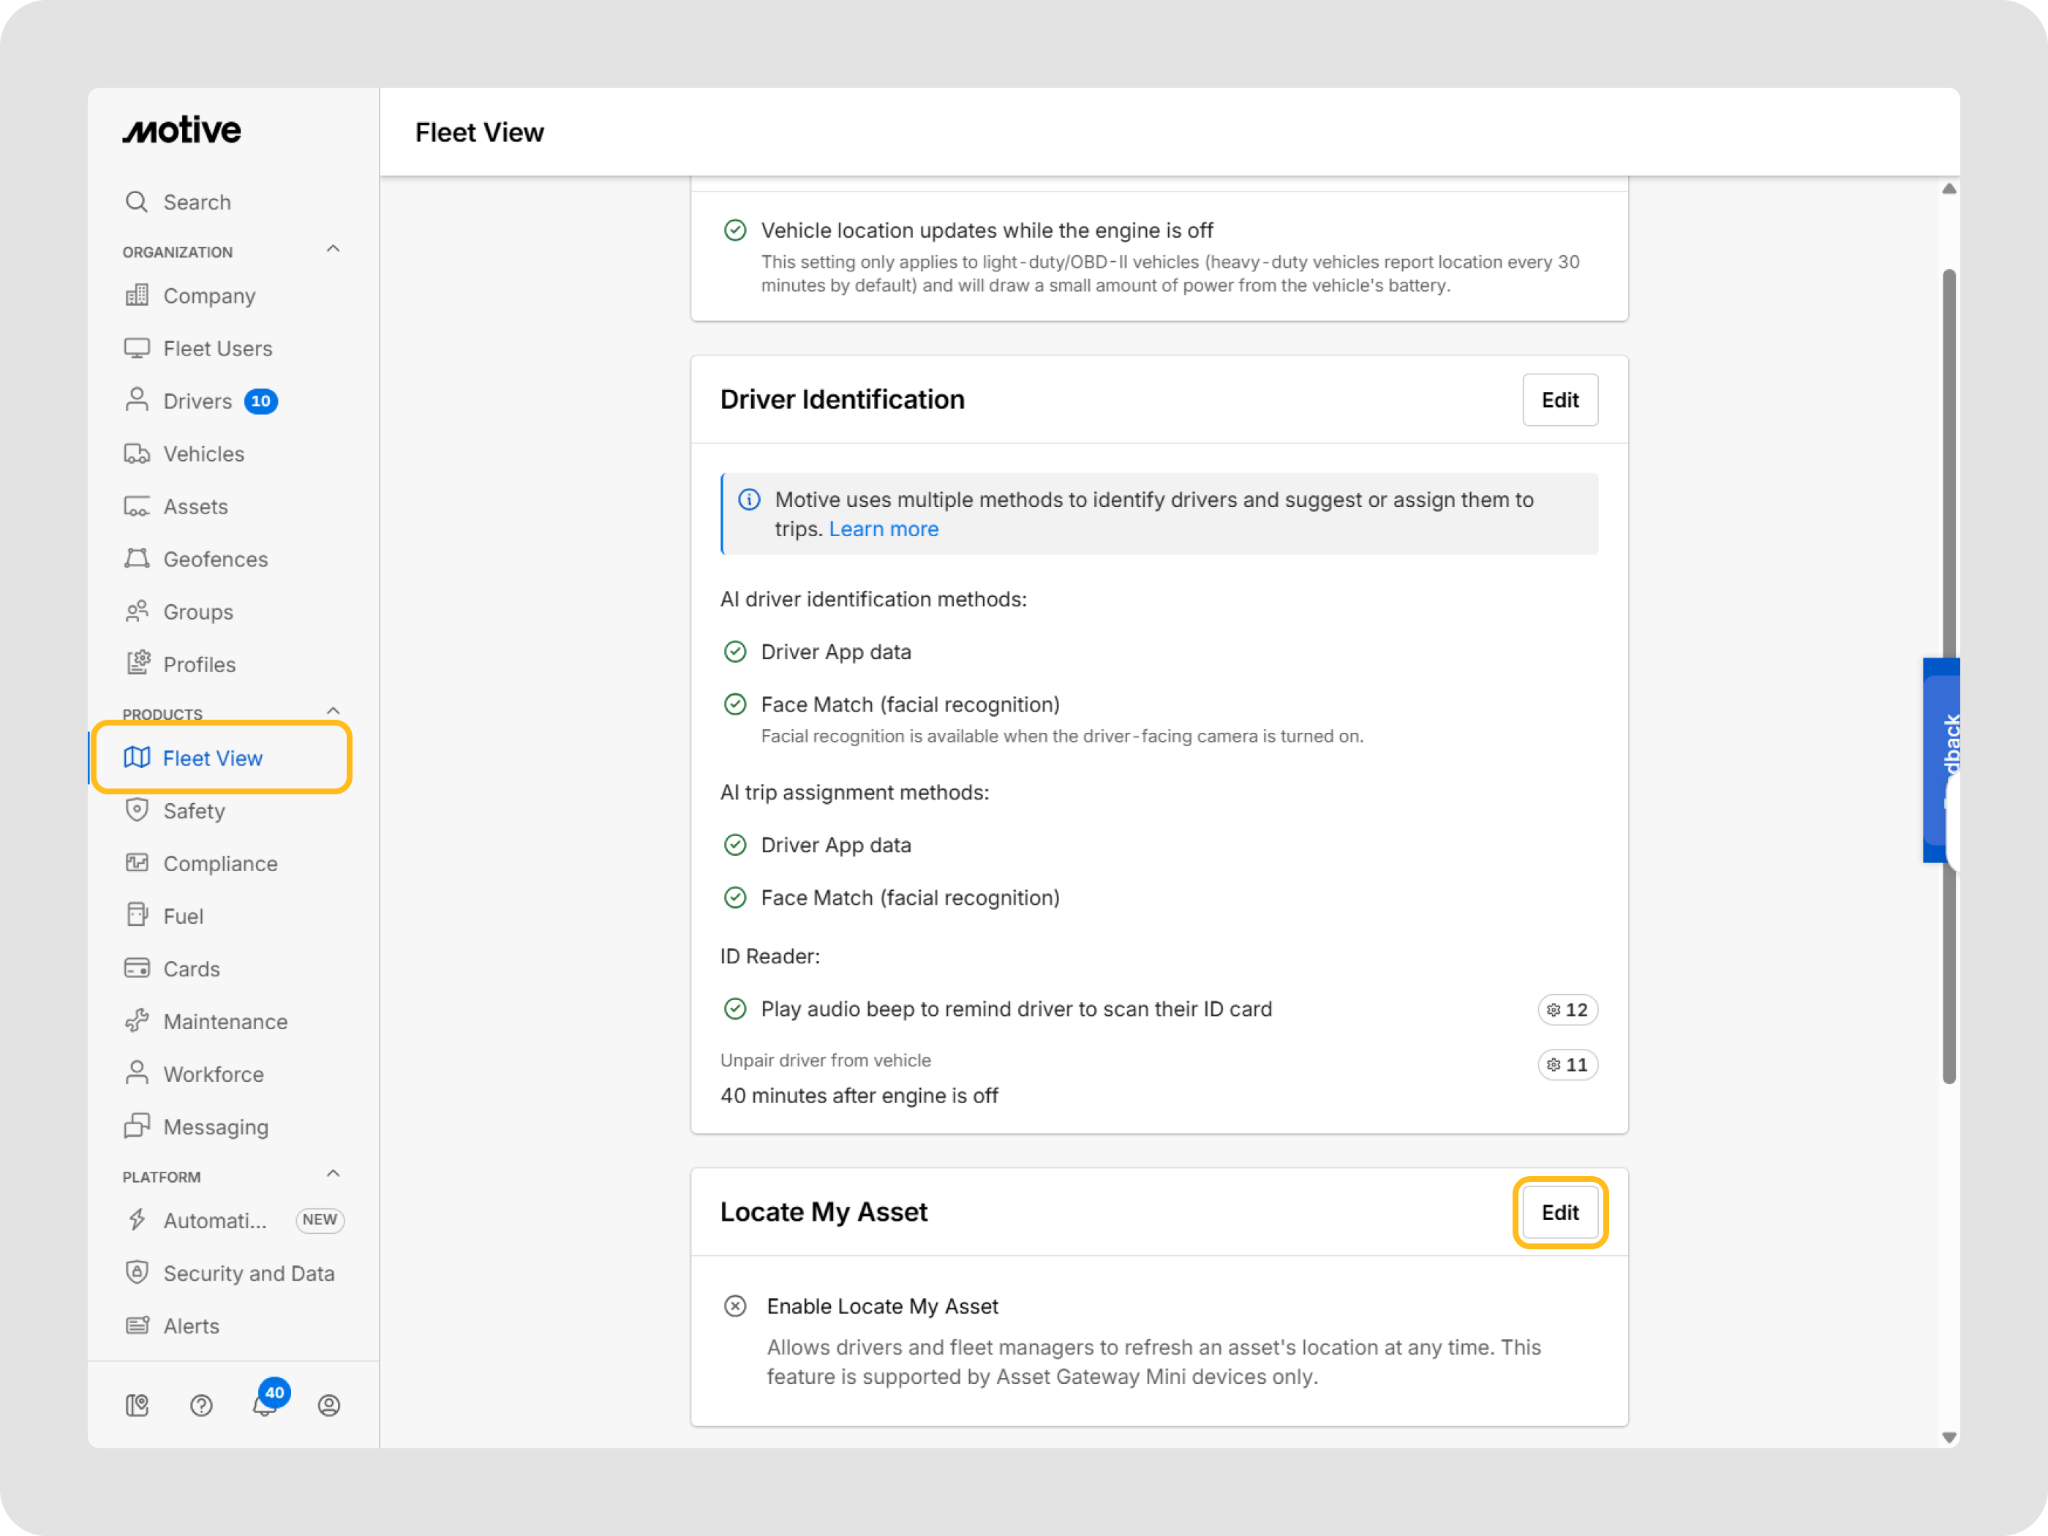2048x1536 pixels.
Task: Click the Search magnifier icon
Action: click(x=137, y=202)
